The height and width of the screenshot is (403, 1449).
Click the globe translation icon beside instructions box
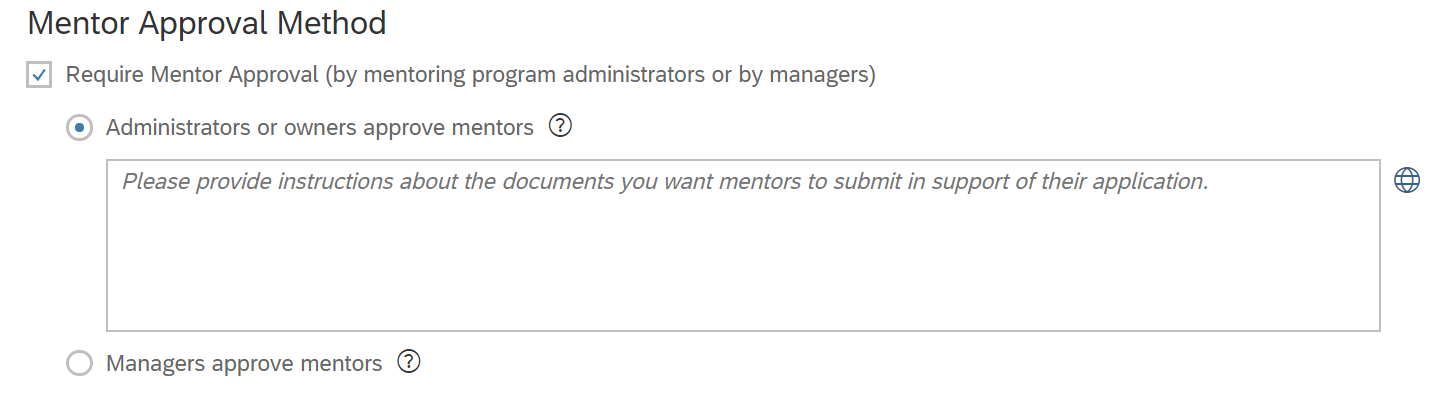pyautogui.click(x=1407, y=180)
